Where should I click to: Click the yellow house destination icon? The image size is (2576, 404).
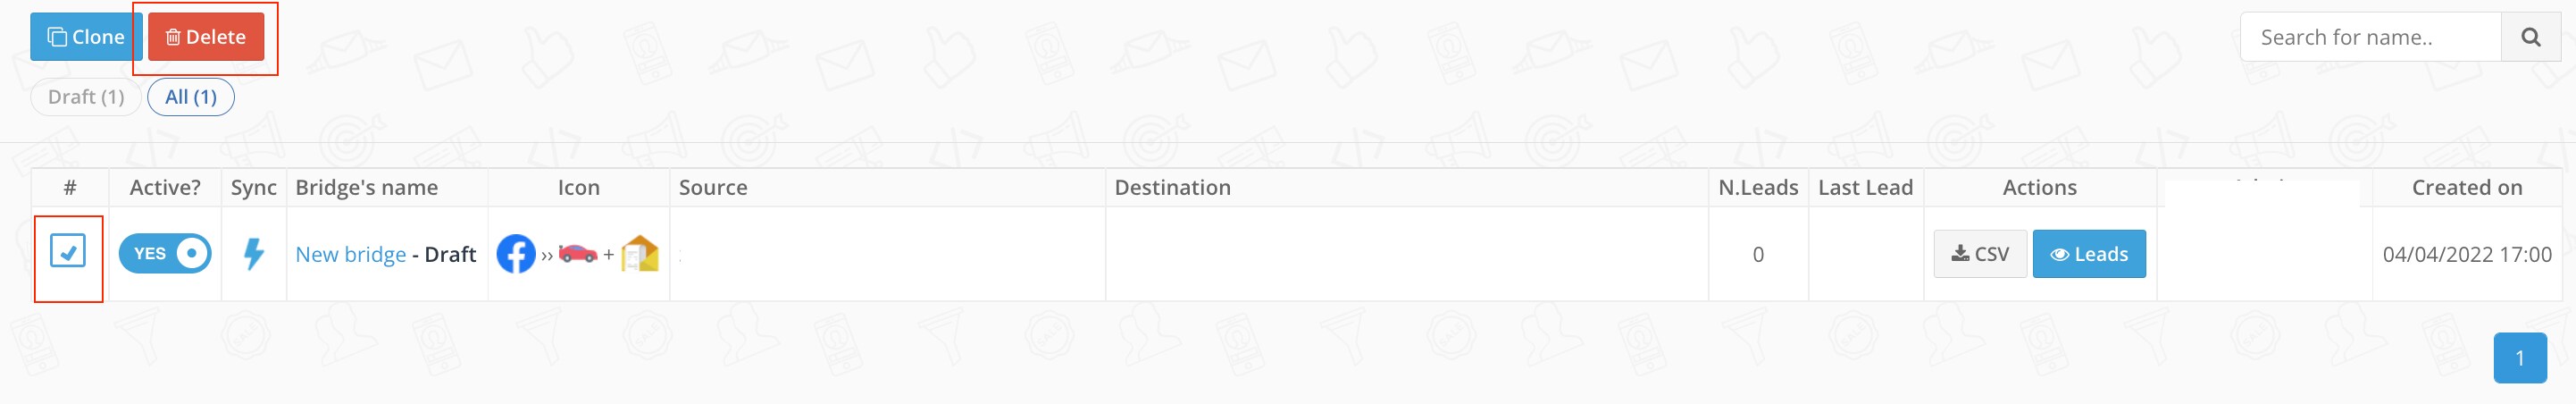click(640, 254)
